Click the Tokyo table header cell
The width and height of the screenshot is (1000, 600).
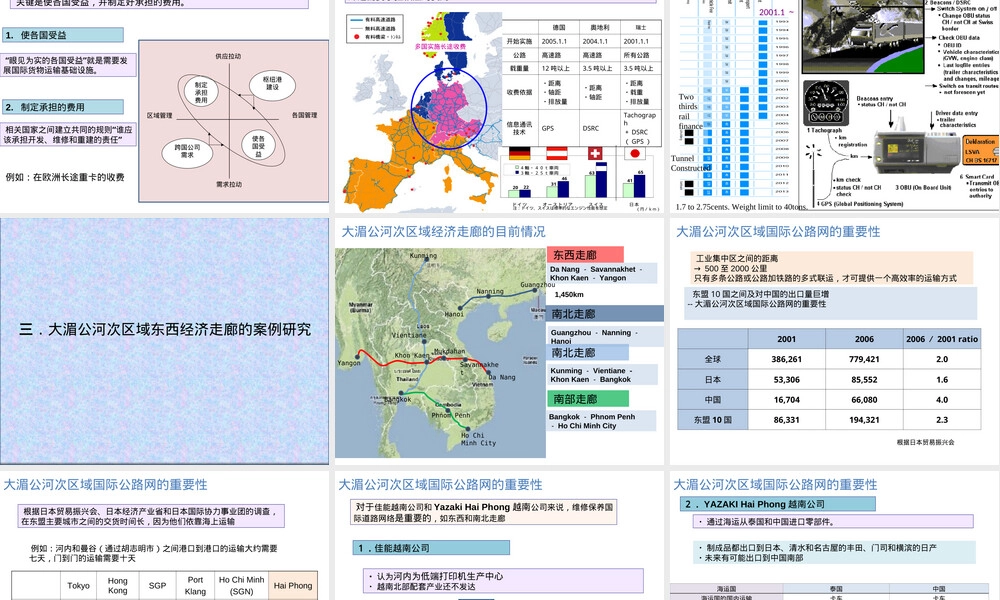coord(78,585)
